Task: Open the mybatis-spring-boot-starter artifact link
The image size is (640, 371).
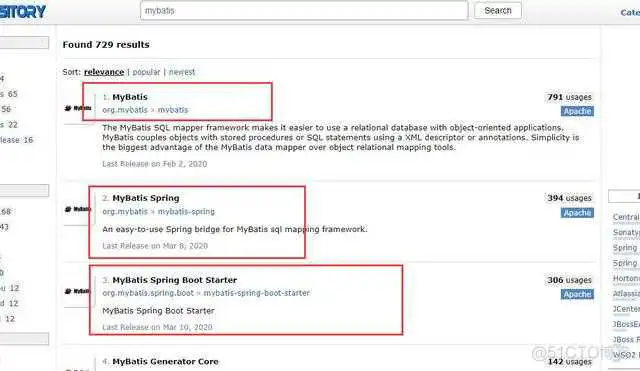Action: (x=257, y=293)
